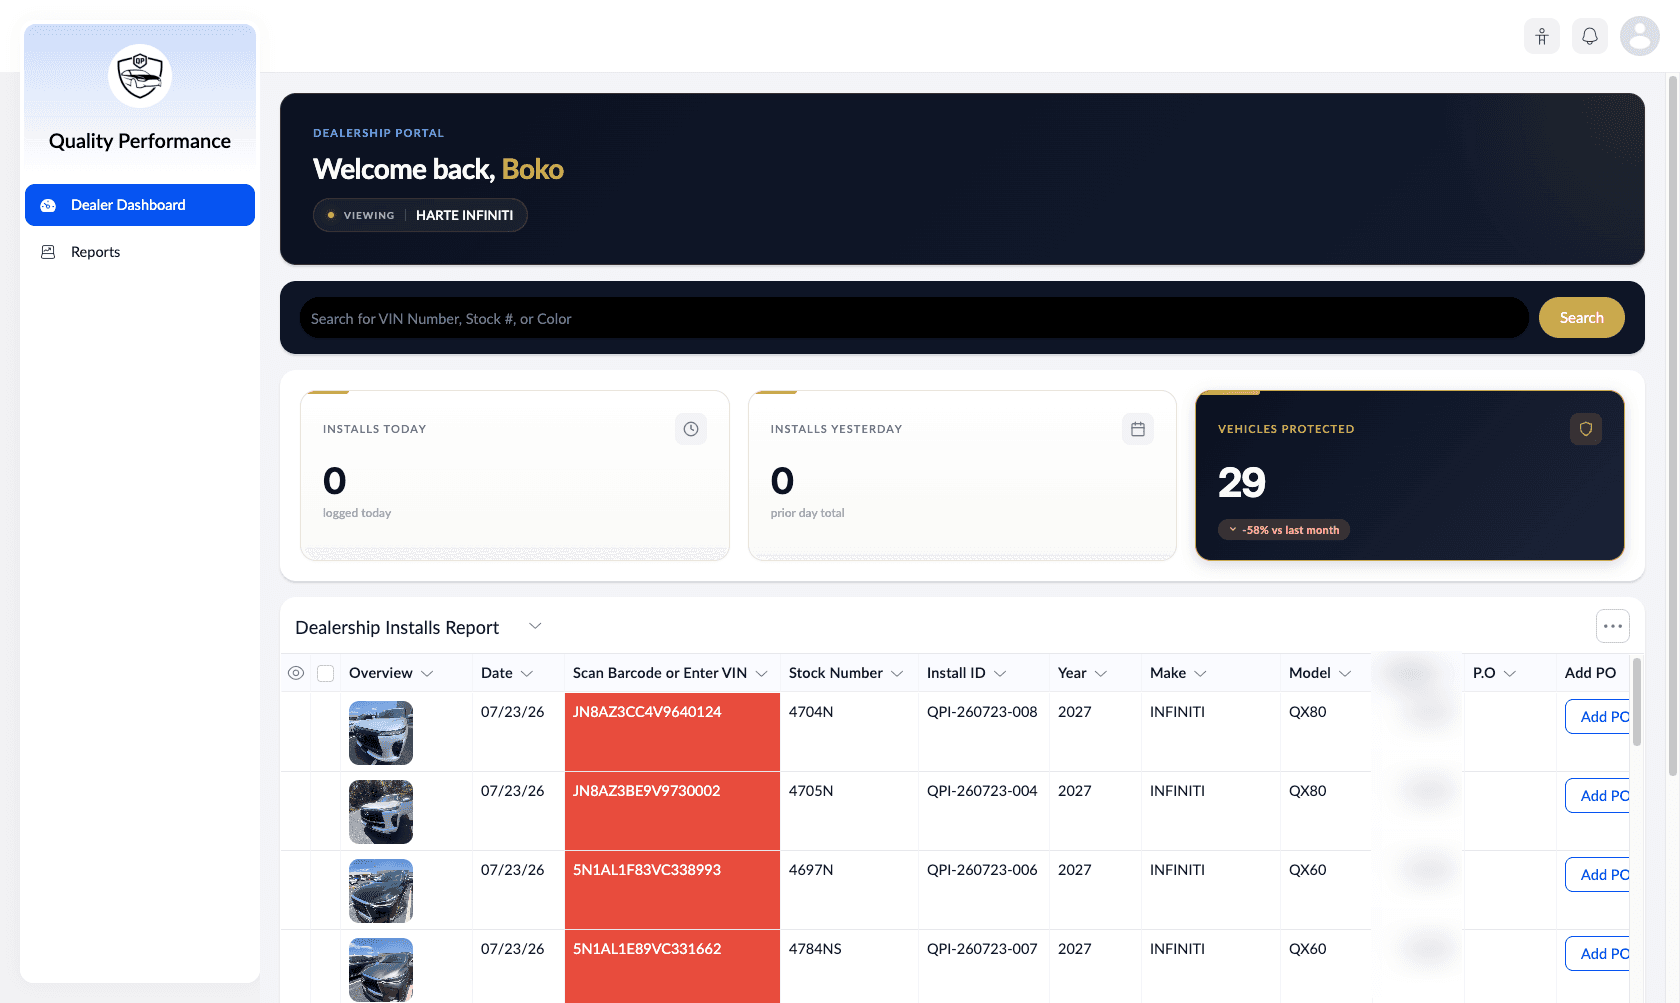
Task: Click the clock icon on Installs Today
Action: point(691,429)
